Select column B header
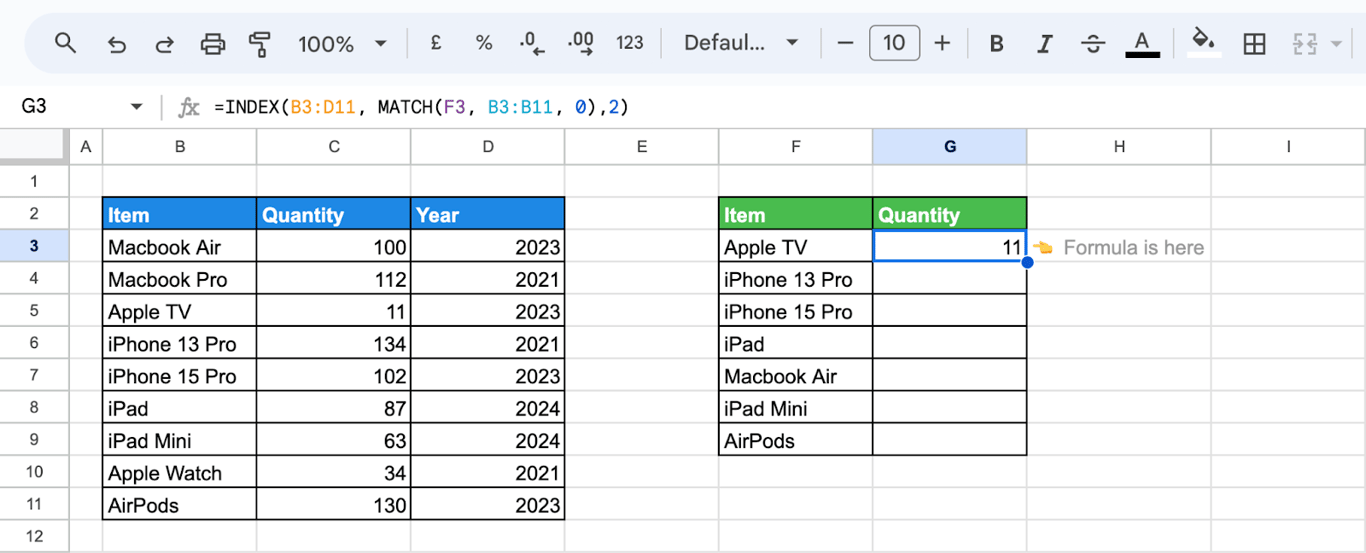Viewport: 1366px width, 553px height. pyautogui.click(x=179, y=146)
